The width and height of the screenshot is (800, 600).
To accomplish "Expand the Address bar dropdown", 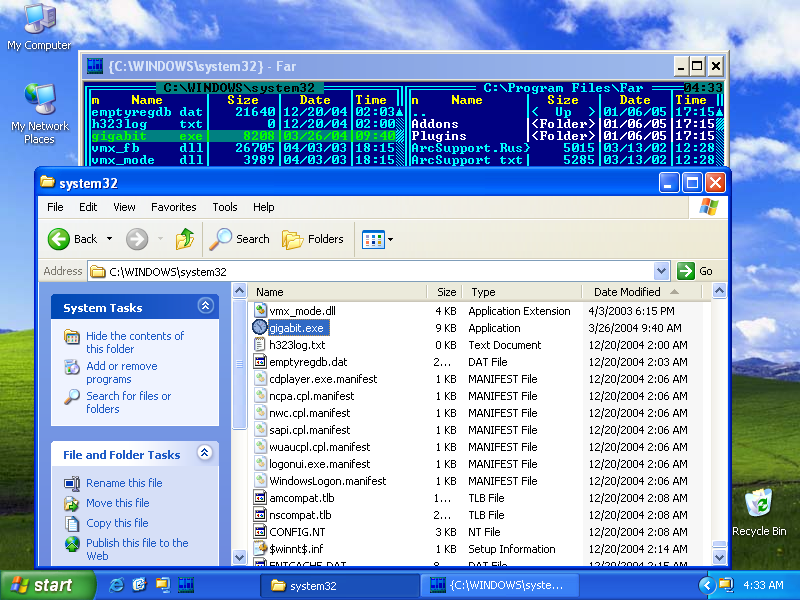I will [661, 271].
